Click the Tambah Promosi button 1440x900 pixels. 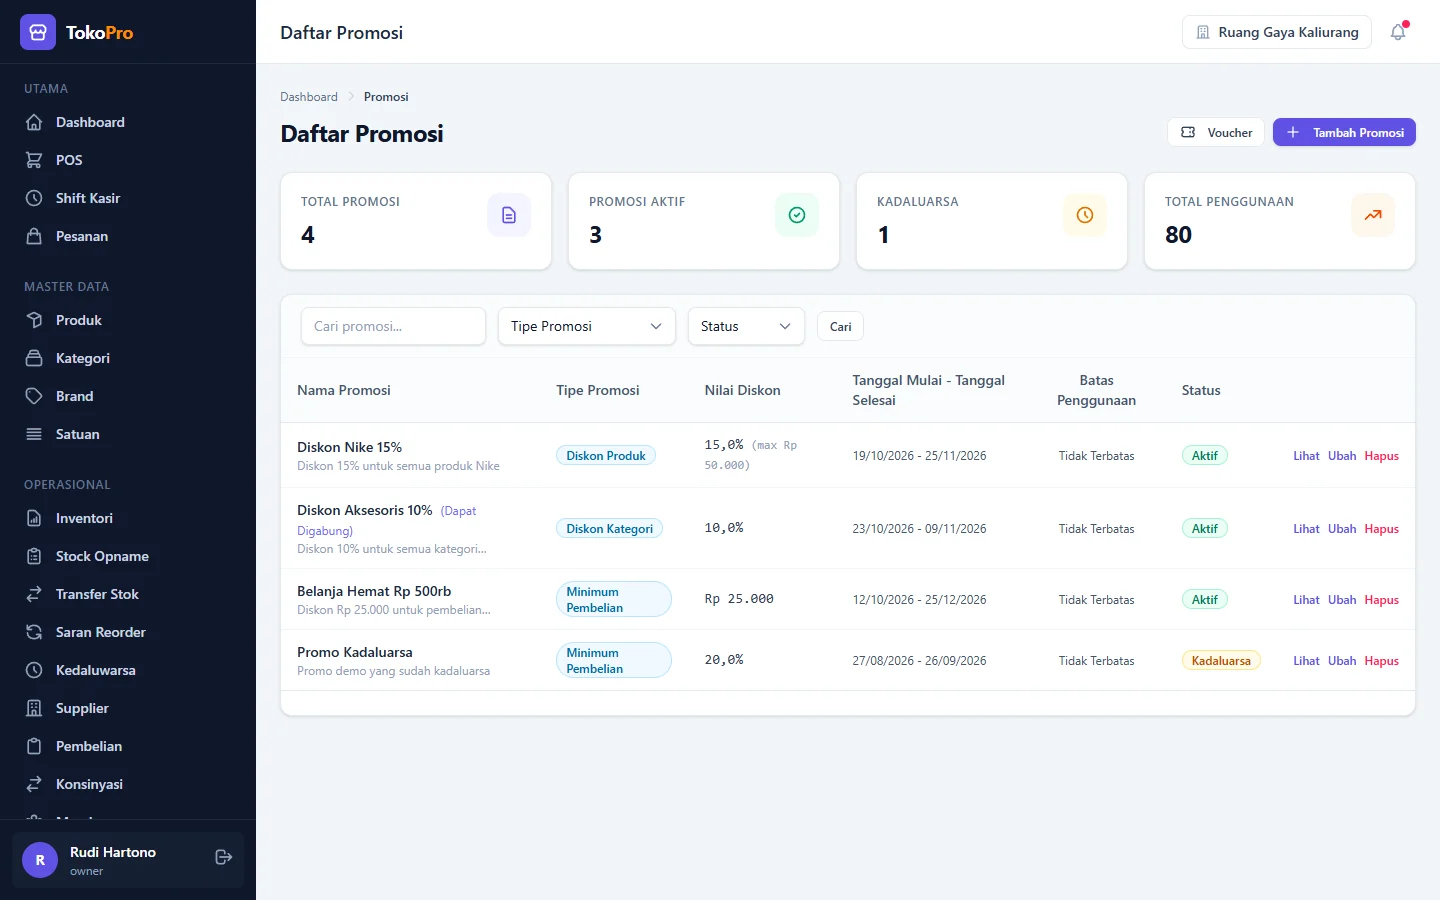(1344, 132)
